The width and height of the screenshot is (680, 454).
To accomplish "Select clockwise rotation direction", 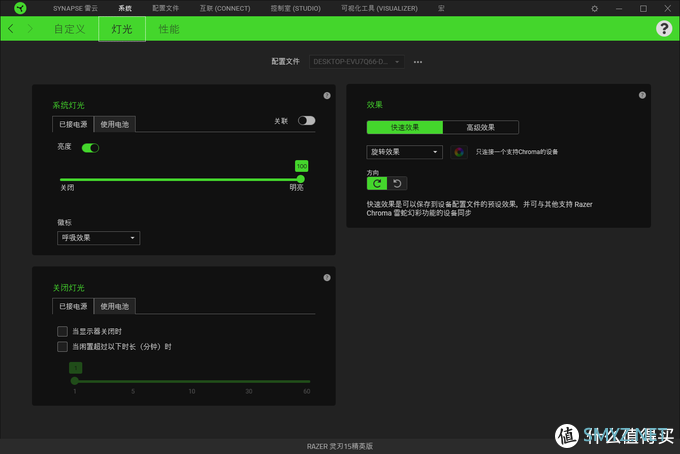I will pos(377,183).
